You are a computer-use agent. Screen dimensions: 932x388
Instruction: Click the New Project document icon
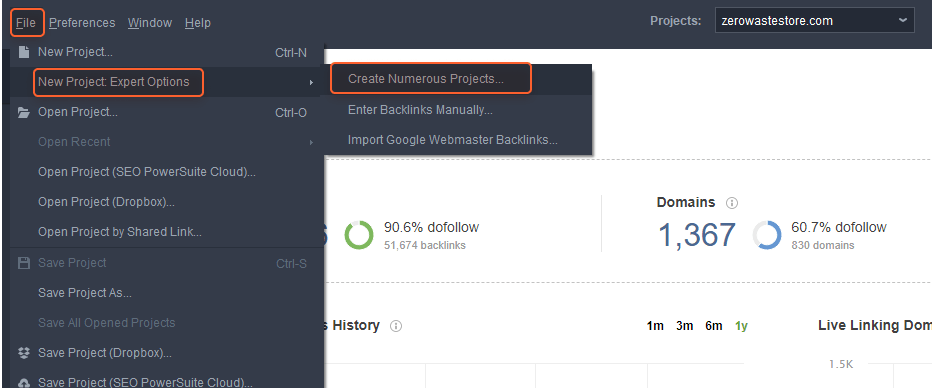click(24, 52)
